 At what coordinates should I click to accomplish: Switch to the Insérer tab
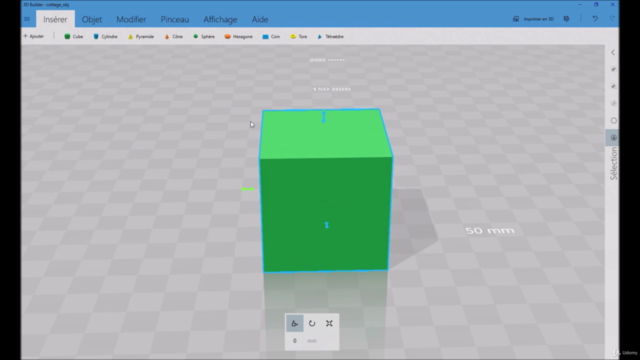pos(55,19)
